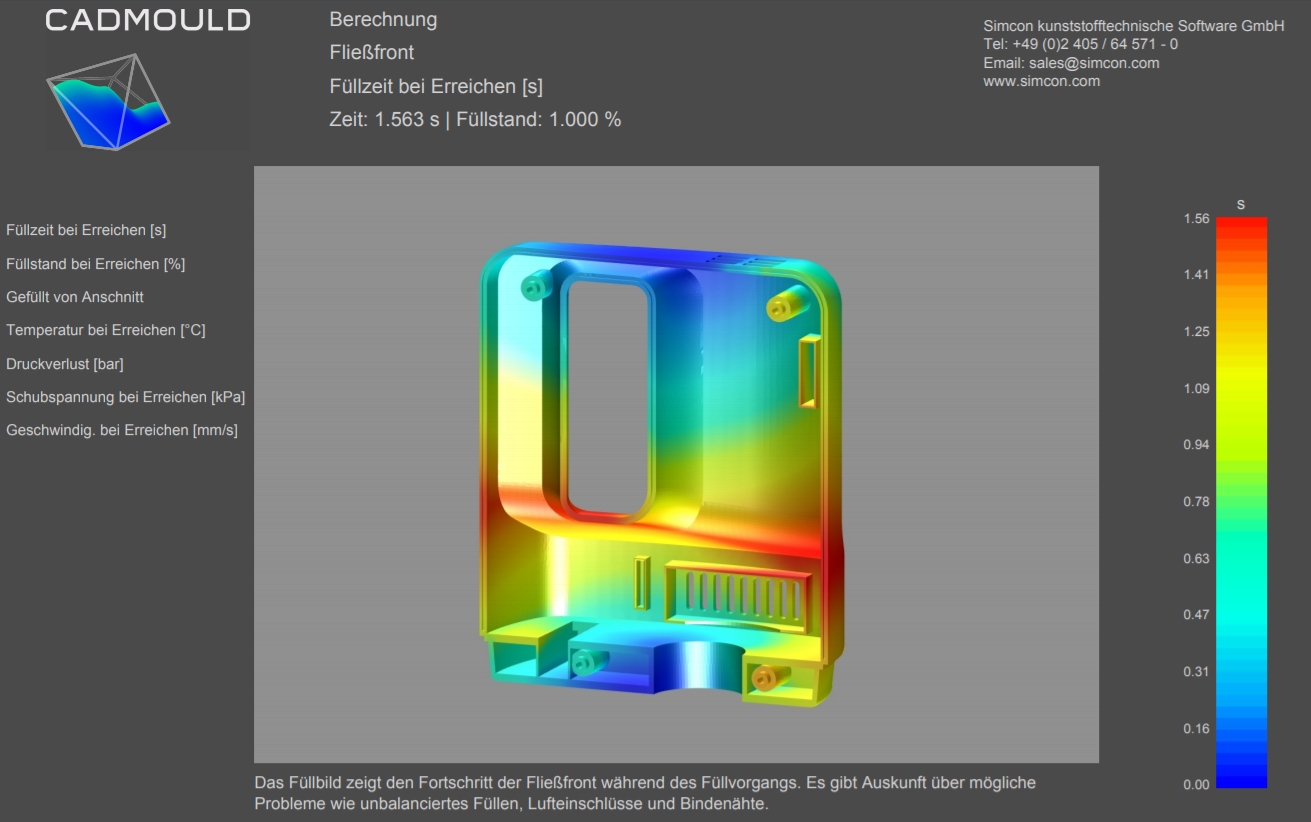Image resolution: width=1311 pixels, height=822 pixels.
Task: Click the Zeit 1.563 s Füllstand status line
Action: coord(475,119)
